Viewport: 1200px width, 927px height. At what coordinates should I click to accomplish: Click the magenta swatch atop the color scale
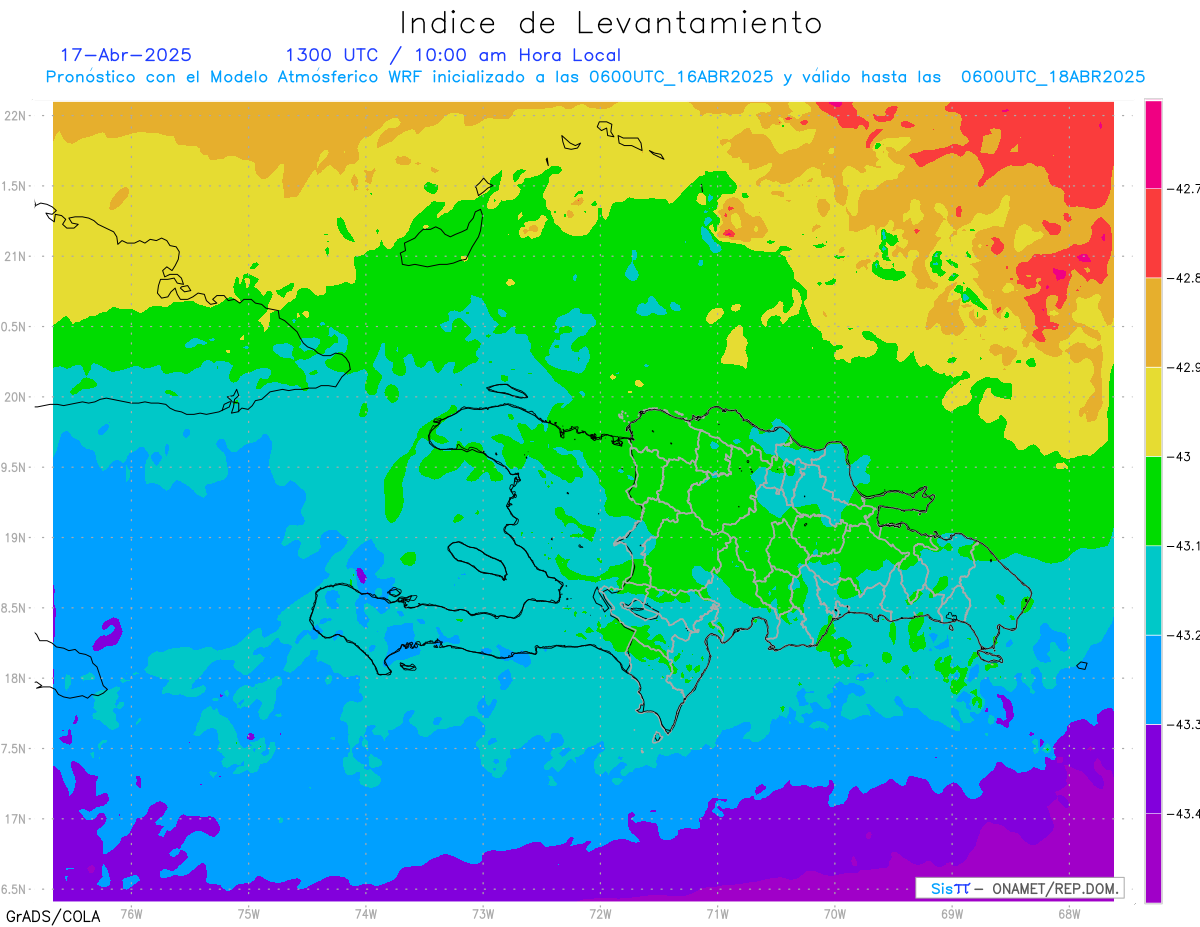(x=1153, y=143)
